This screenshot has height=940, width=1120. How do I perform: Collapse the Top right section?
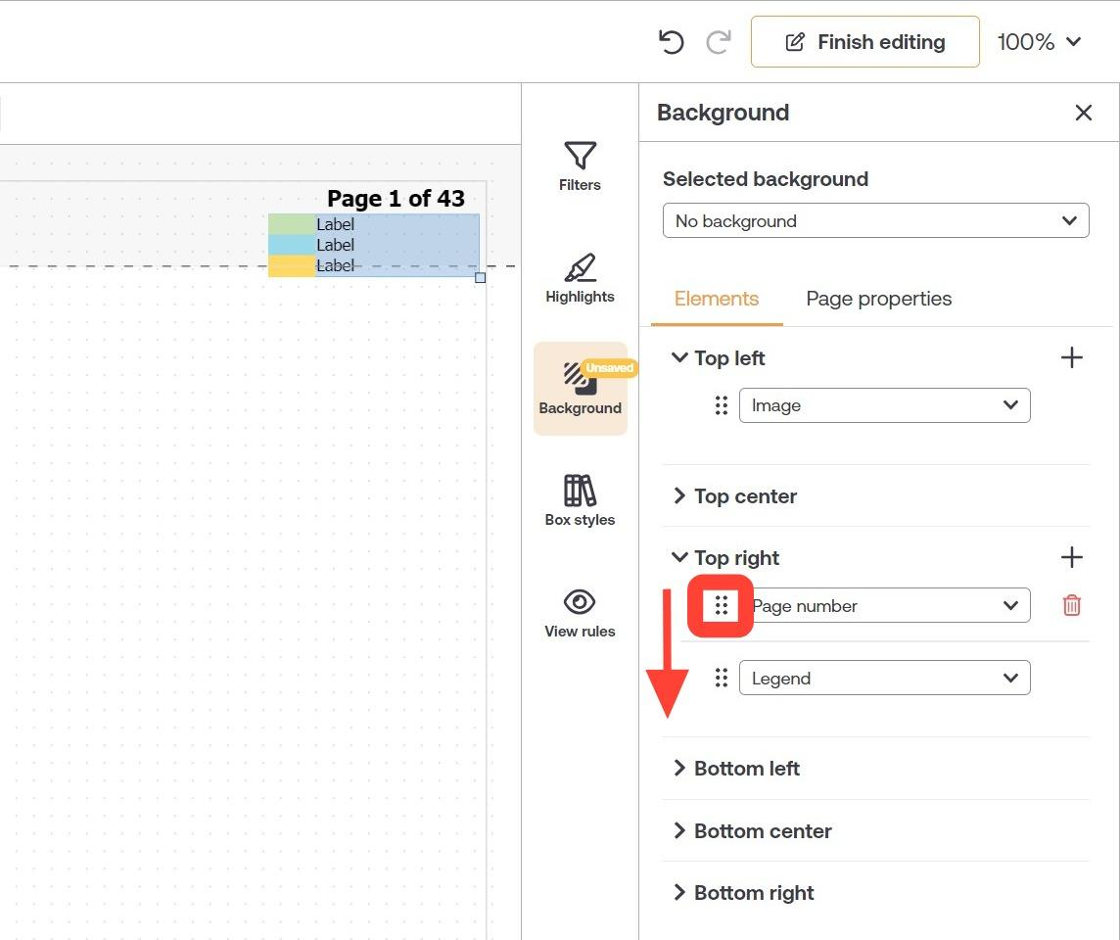point(726,558)
